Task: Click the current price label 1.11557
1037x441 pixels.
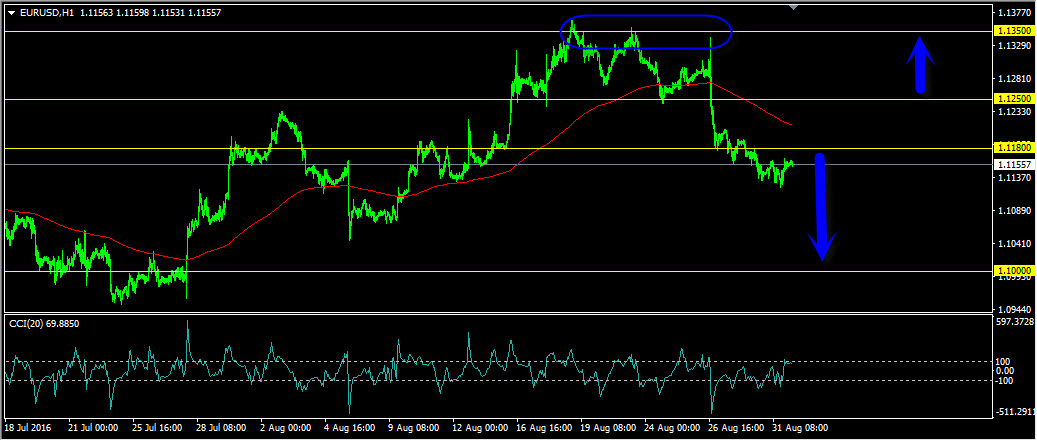Action: tap(1013, 165)
